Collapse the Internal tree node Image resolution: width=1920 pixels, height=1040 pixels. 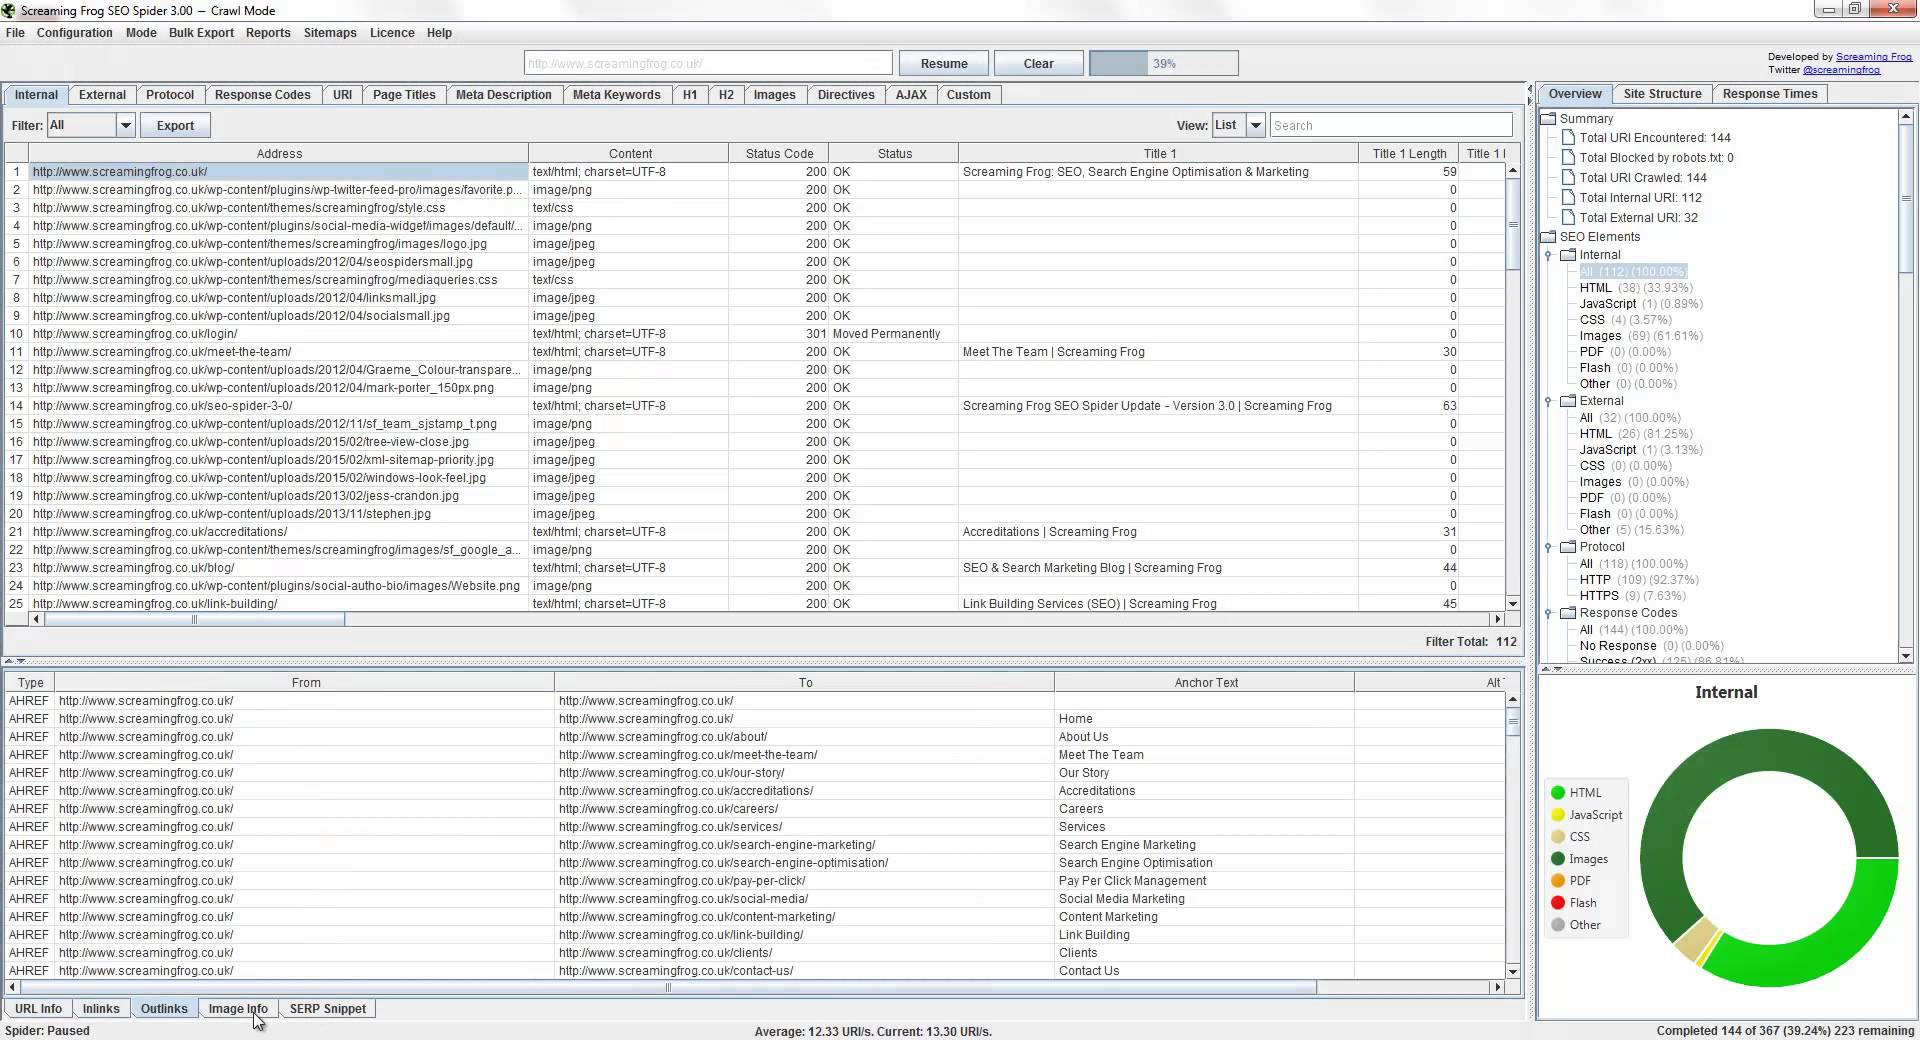click(x=1549, y=256)
